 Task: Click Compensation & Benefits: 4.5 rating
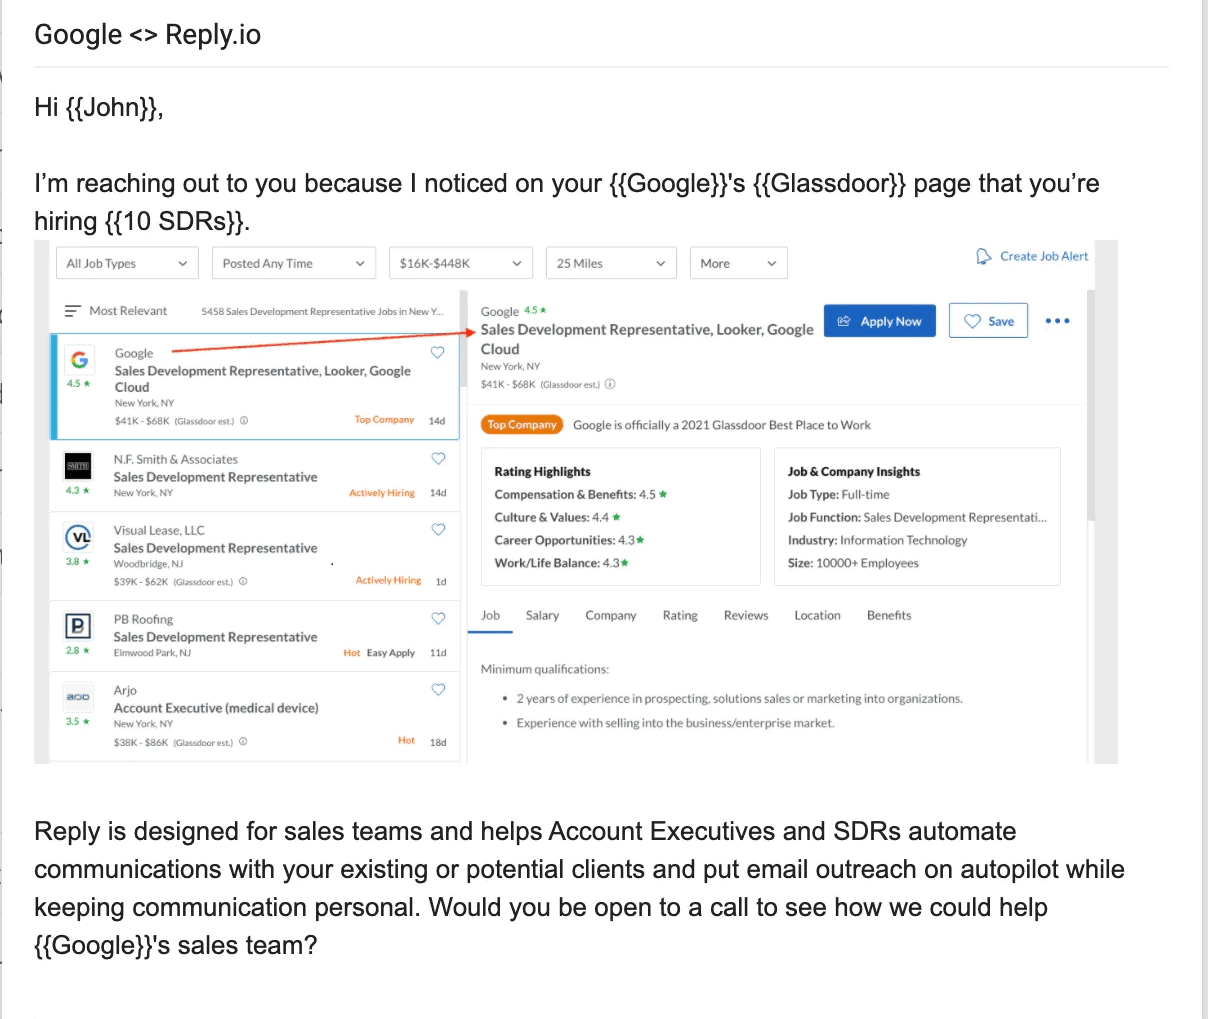[581, 494]
